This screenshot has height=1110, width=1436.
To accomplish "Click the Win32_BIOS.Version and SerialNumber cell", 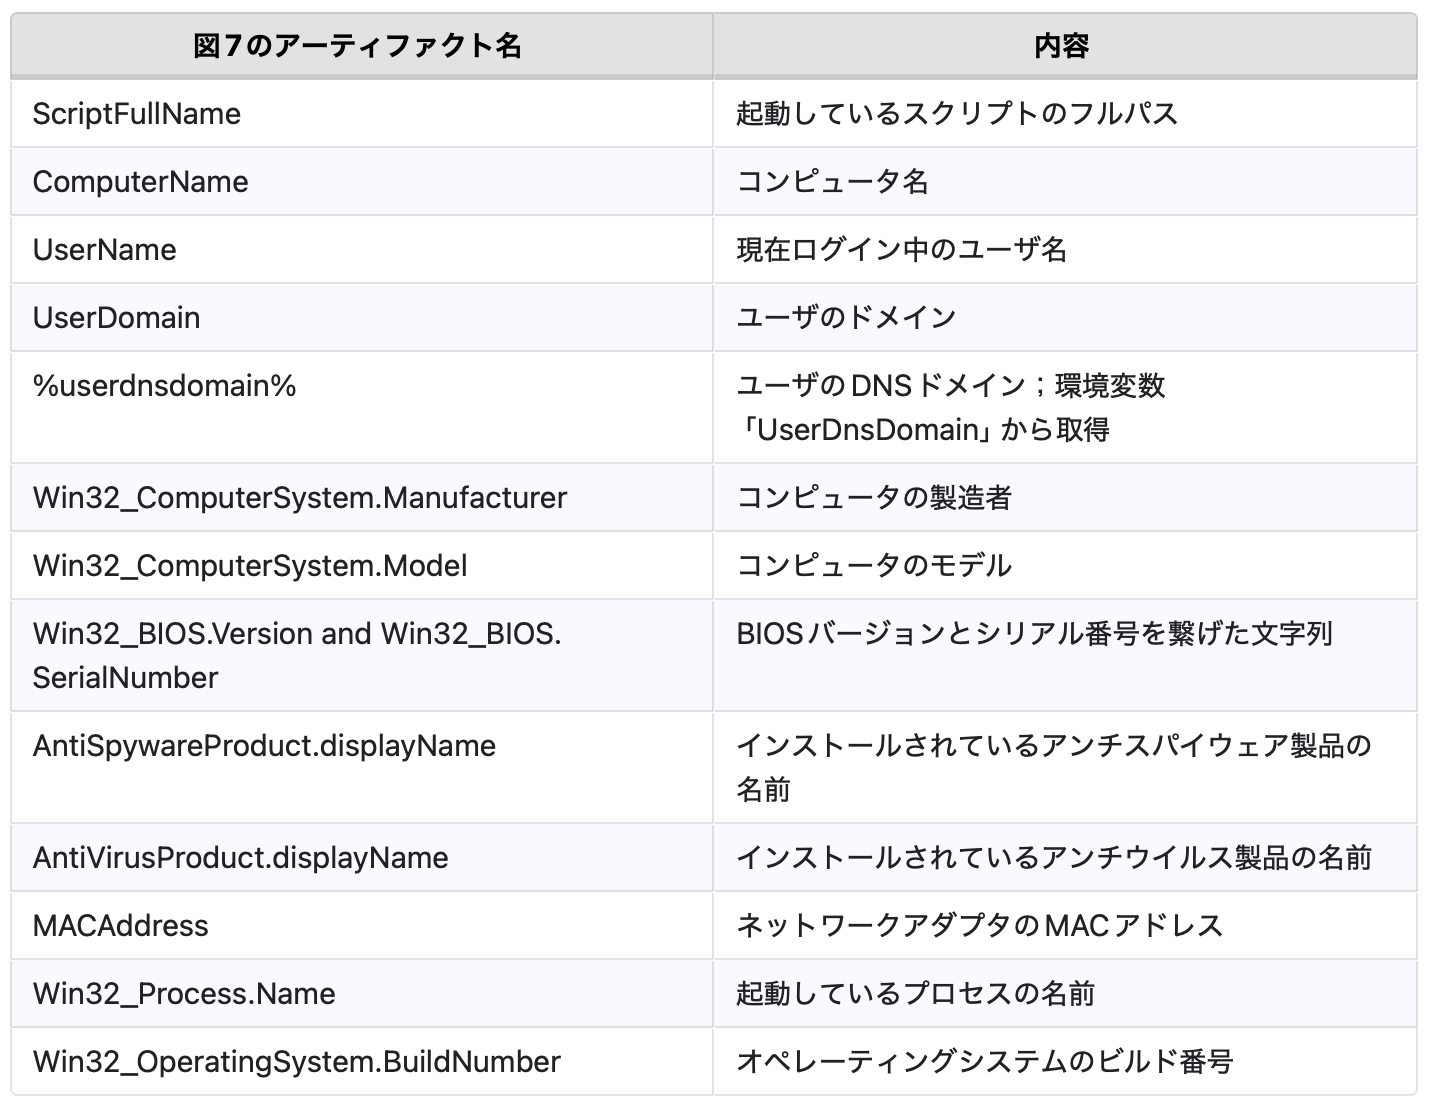I will point(297,655).
